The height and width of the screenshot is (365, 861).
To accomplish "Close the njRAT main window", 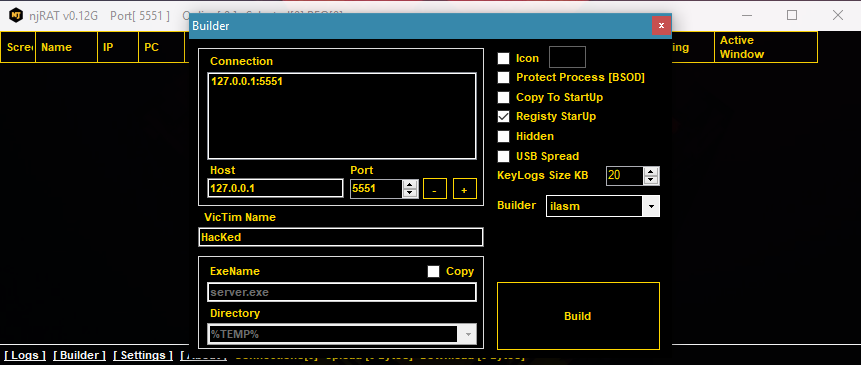I will click(x=838, y=15).
